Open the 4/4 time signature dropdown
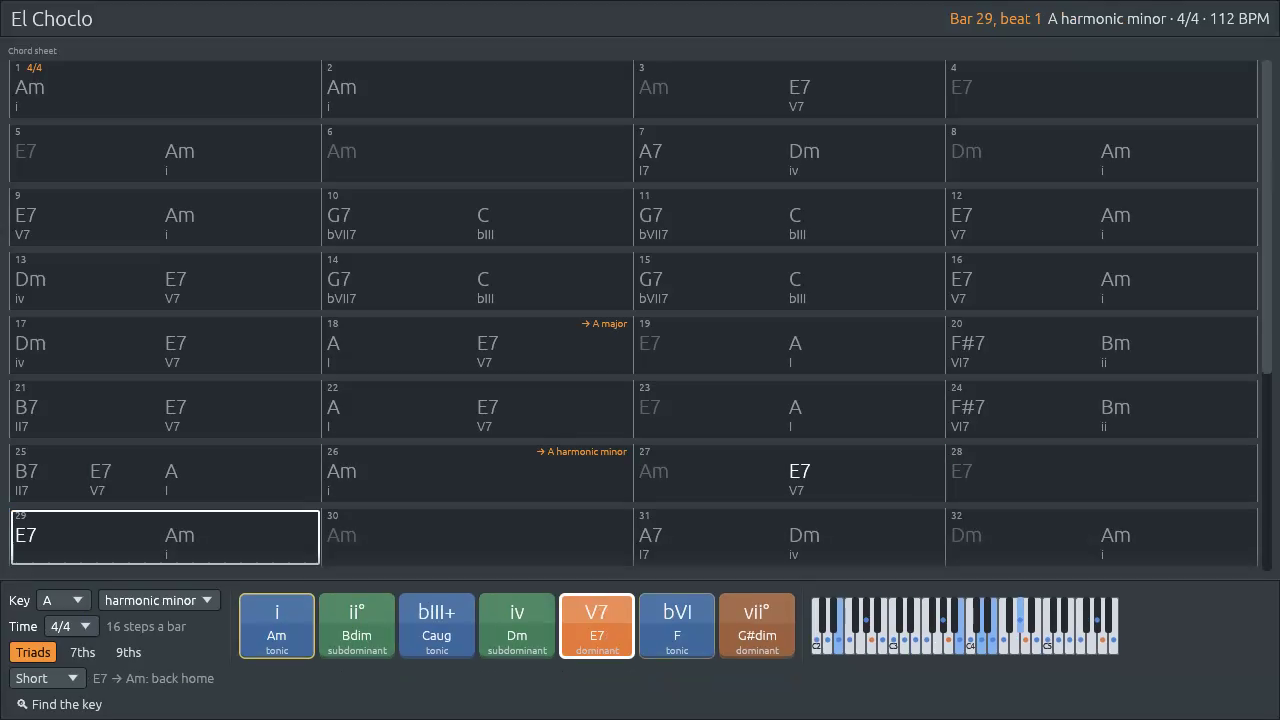The width and height of the screenshot is (1280, 720). pos(71,626)
